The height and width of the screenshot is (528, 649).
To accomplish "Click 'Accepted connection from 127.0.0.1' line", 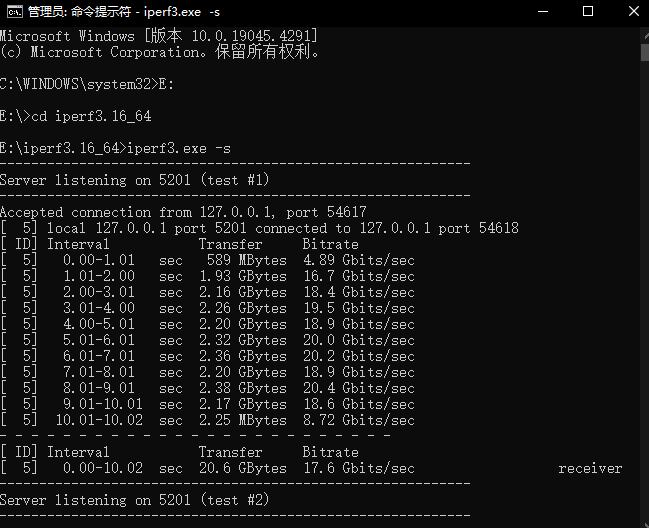I will point(183,212).
